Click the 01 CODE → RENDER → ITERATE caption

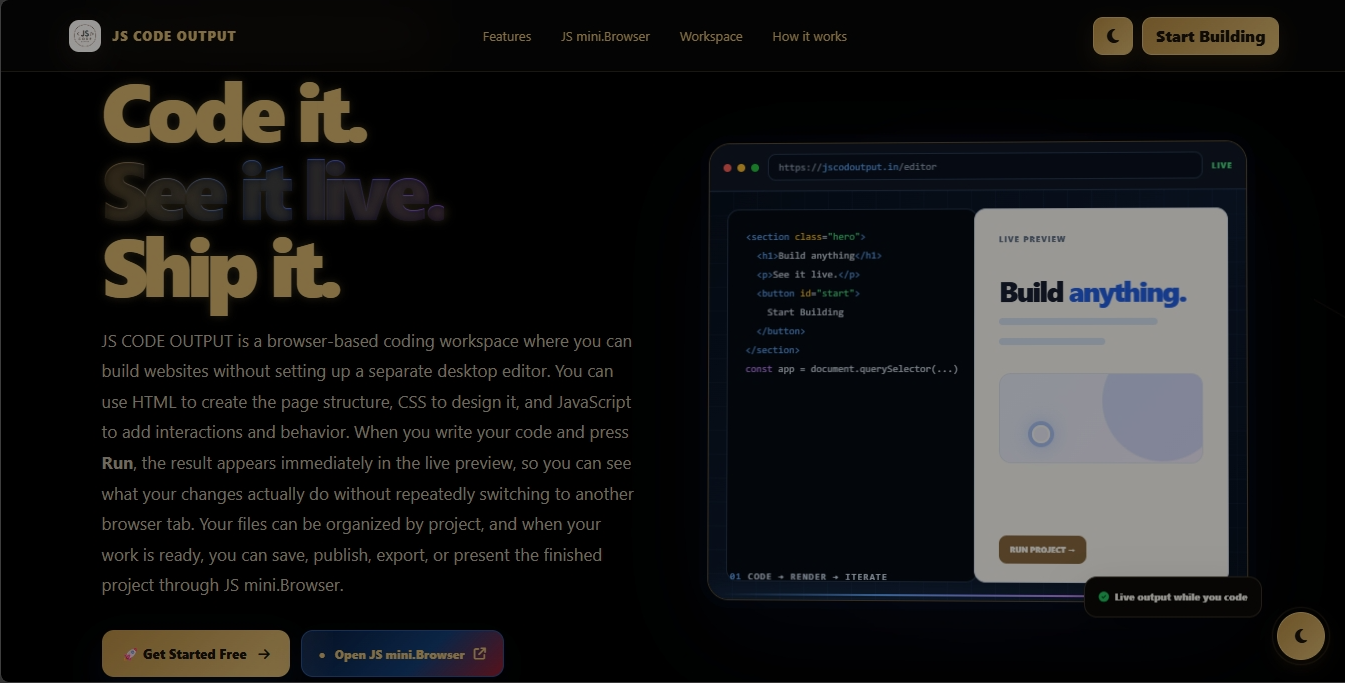coord(808,576)
